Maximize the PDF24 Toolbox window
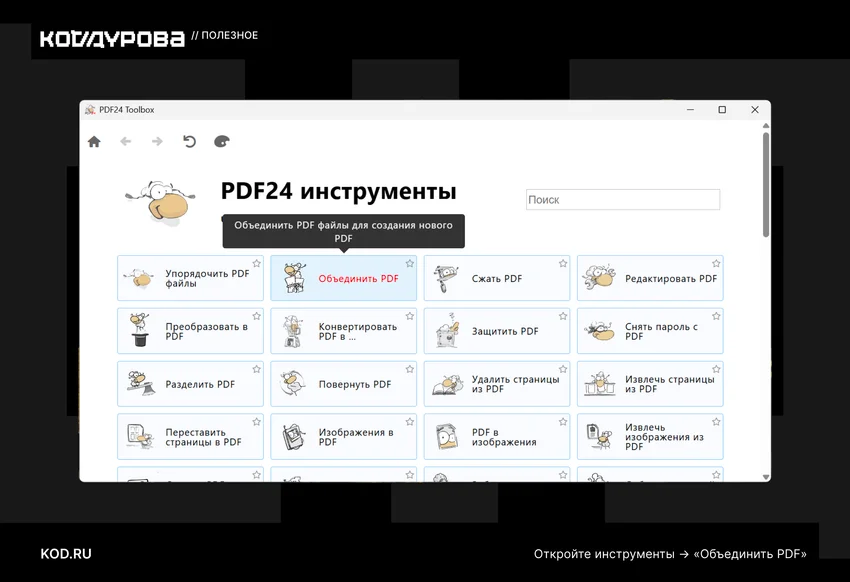 pos(722,109)
